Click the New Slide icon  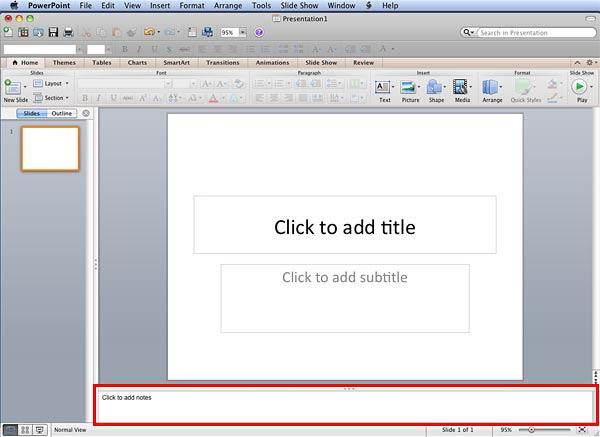[13, 88]
